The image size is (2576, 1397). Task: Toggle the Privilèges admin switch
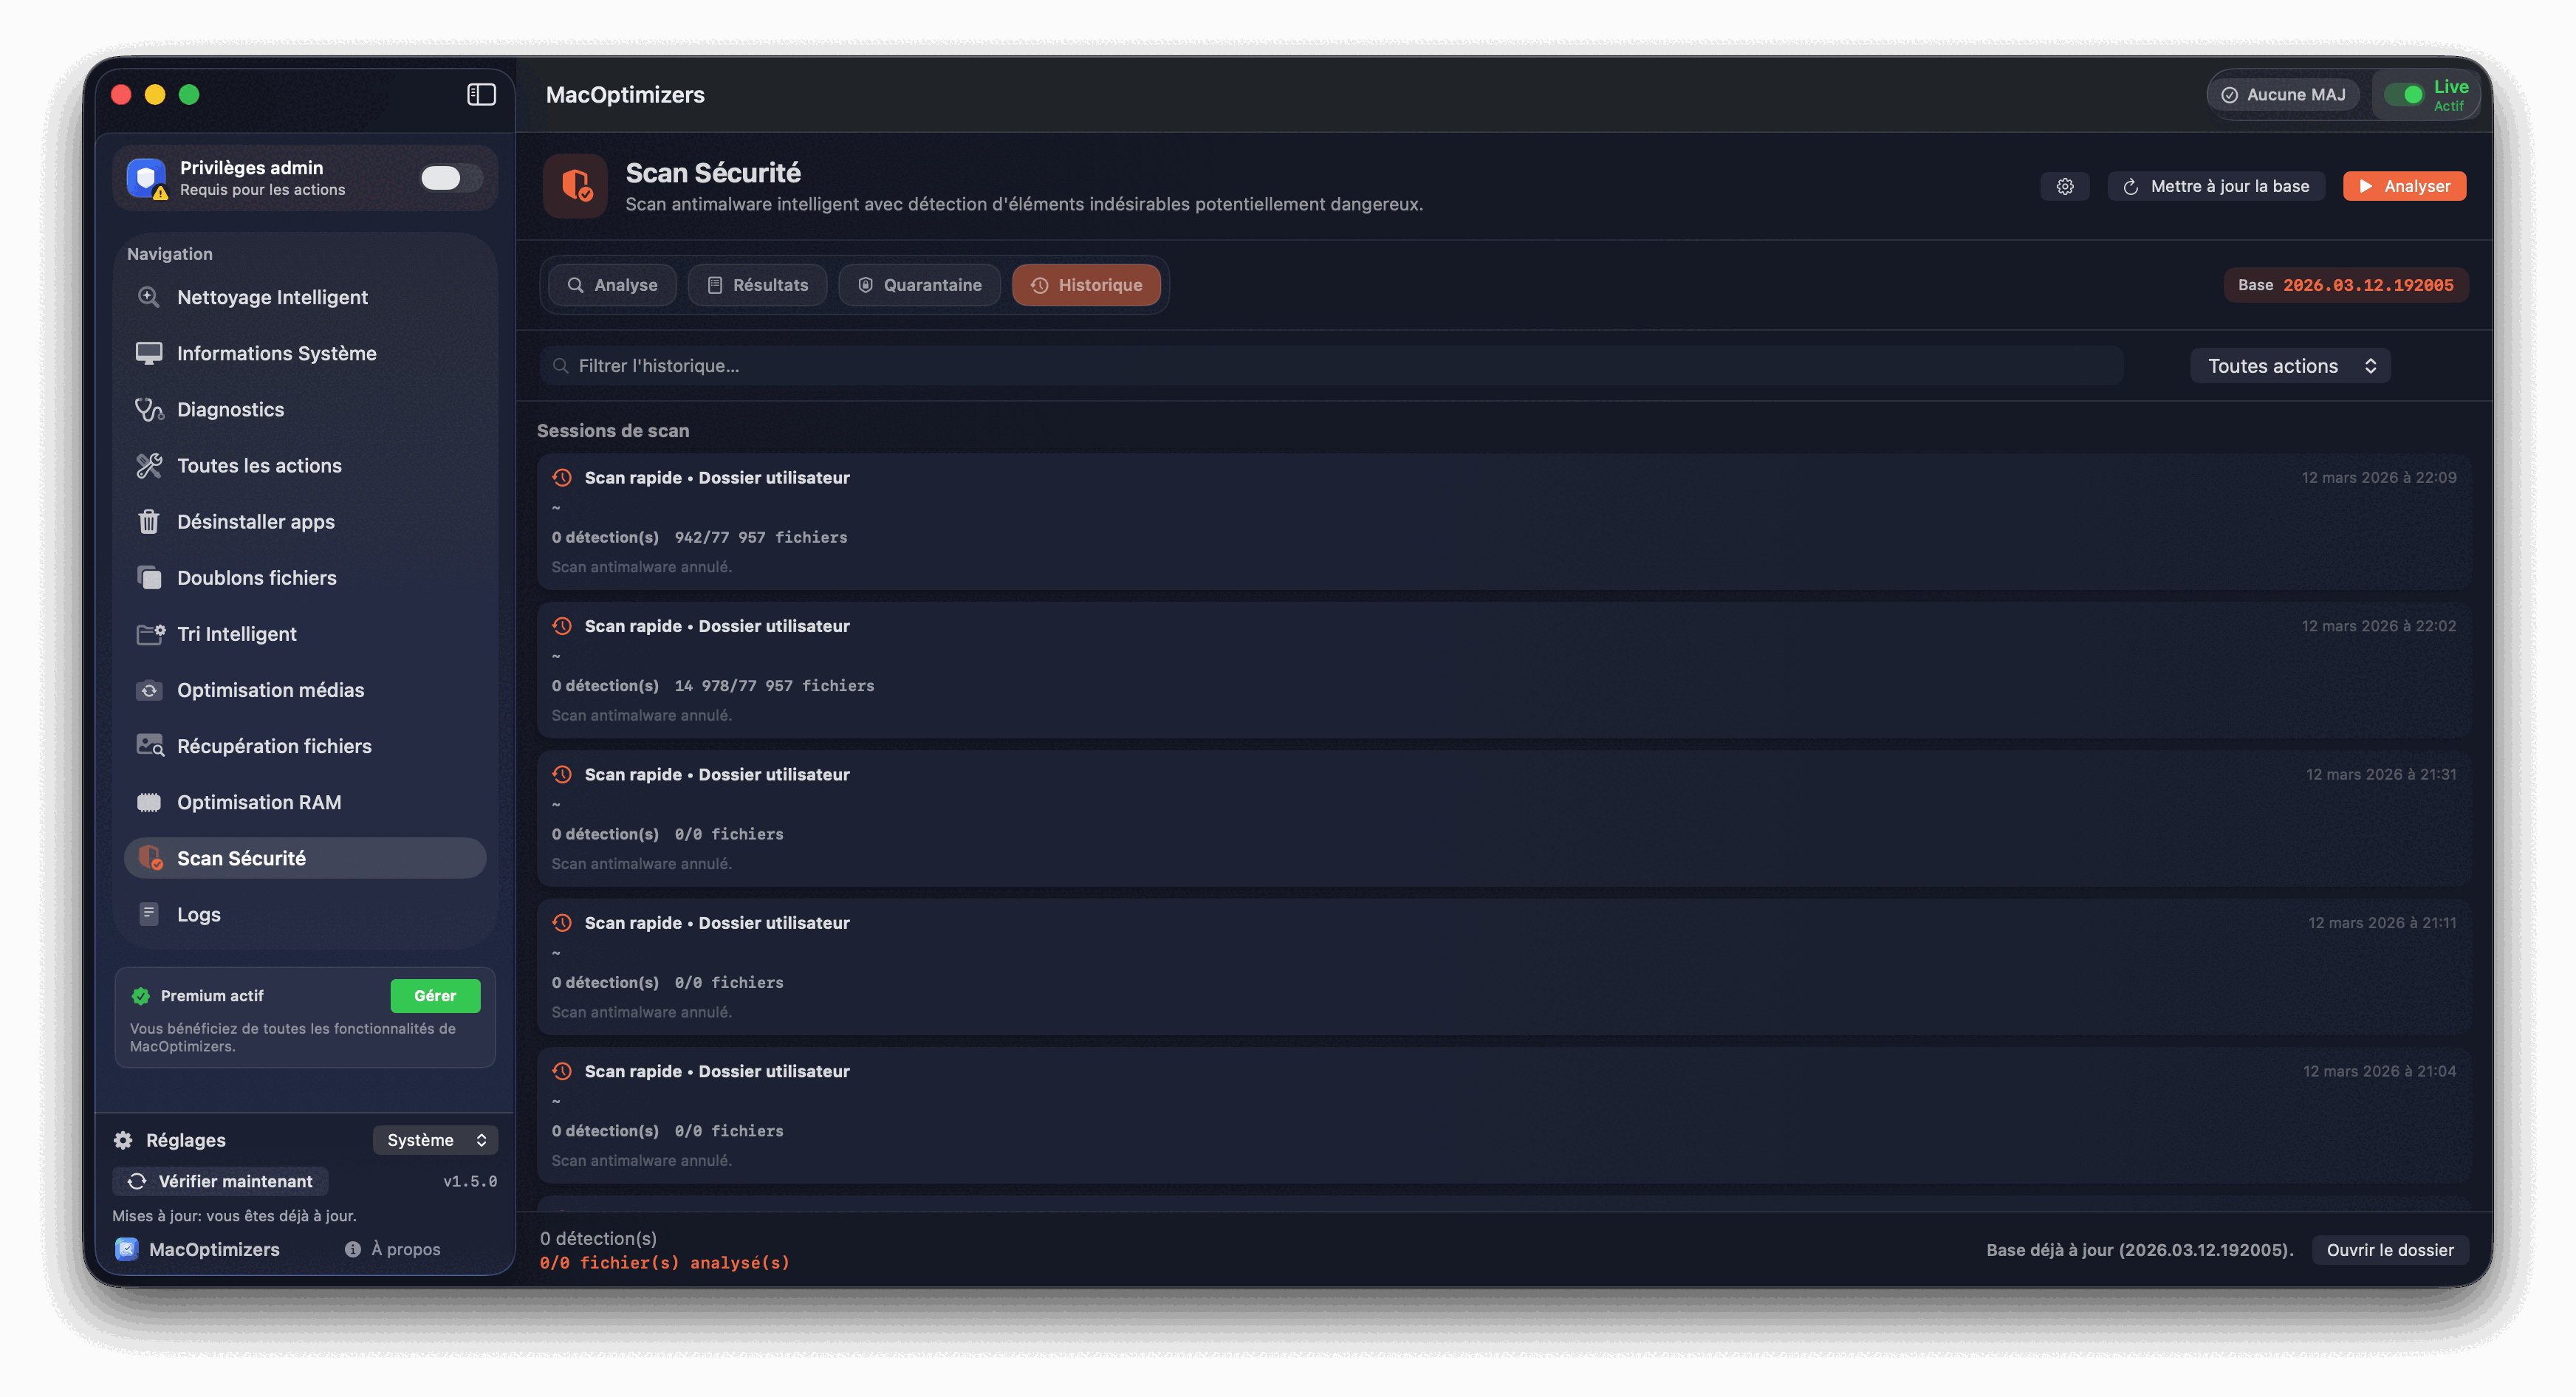pyautogui.click(x=449, y=177)
